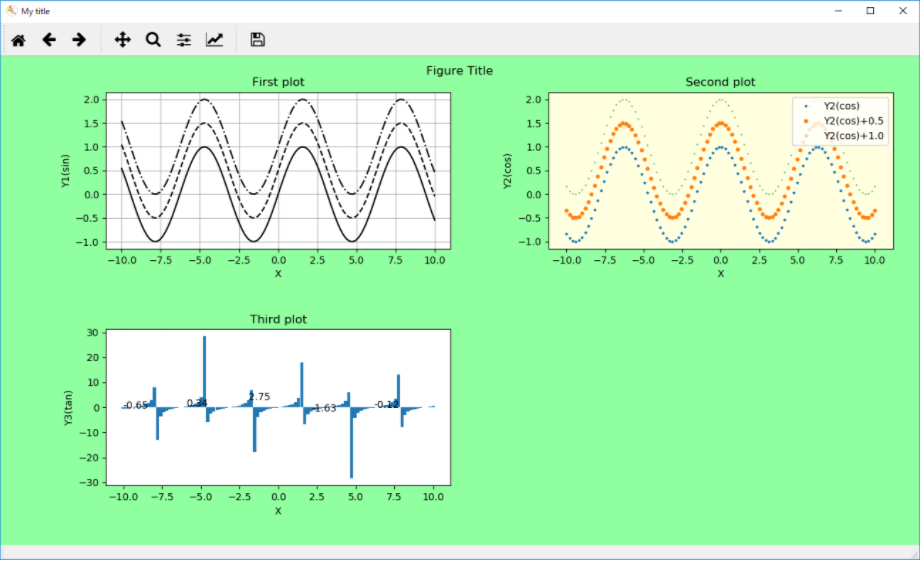Click the Y3(tan) axis label
Image resolution: width=921 pixels, height=561 pixels.
click(x=68, y=408)
